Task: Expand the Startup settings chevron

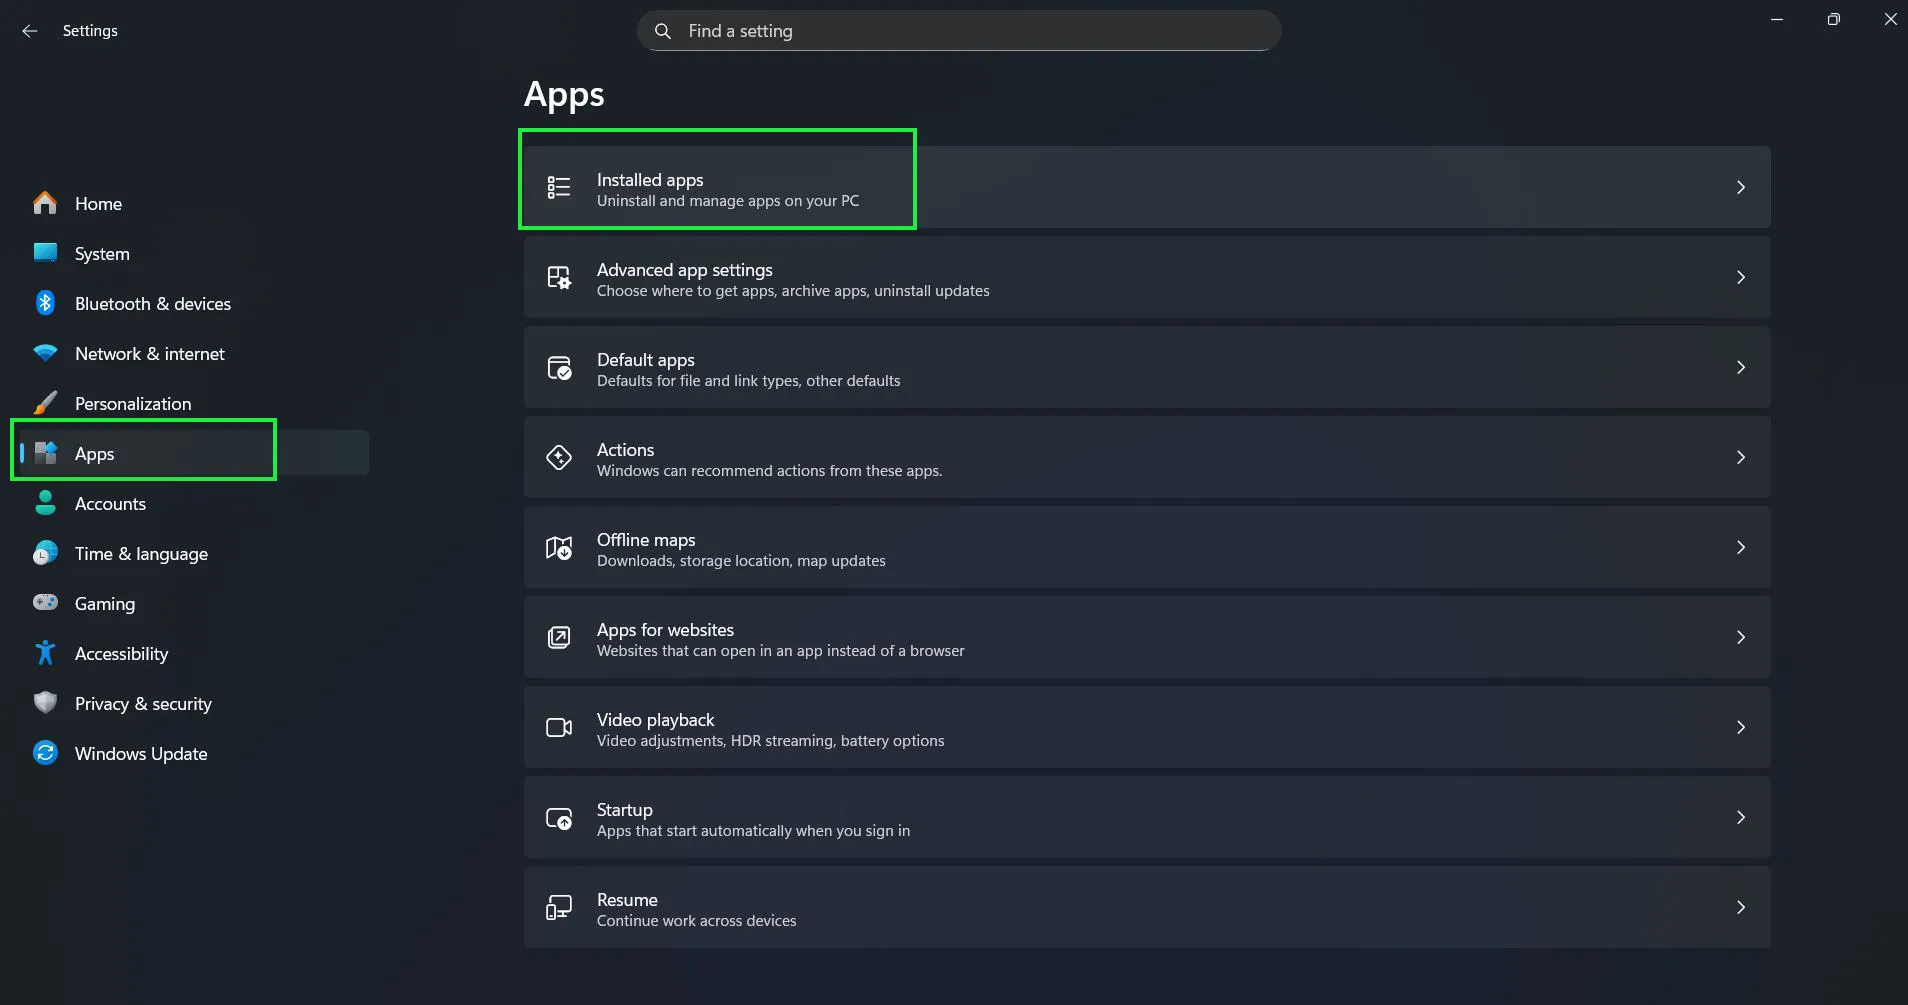Action: pyautogui.click(x=1743, y=817)
